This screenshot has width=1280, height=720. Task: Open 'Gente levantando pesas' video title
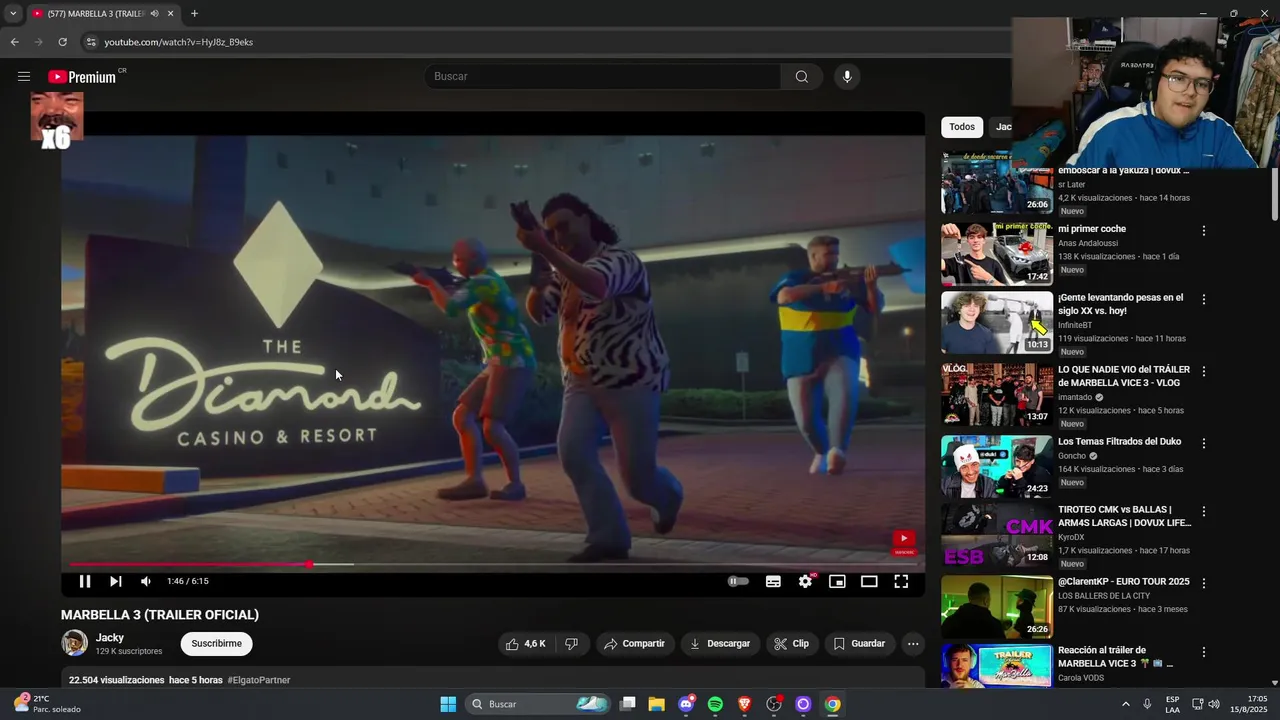click(1120, 304)
